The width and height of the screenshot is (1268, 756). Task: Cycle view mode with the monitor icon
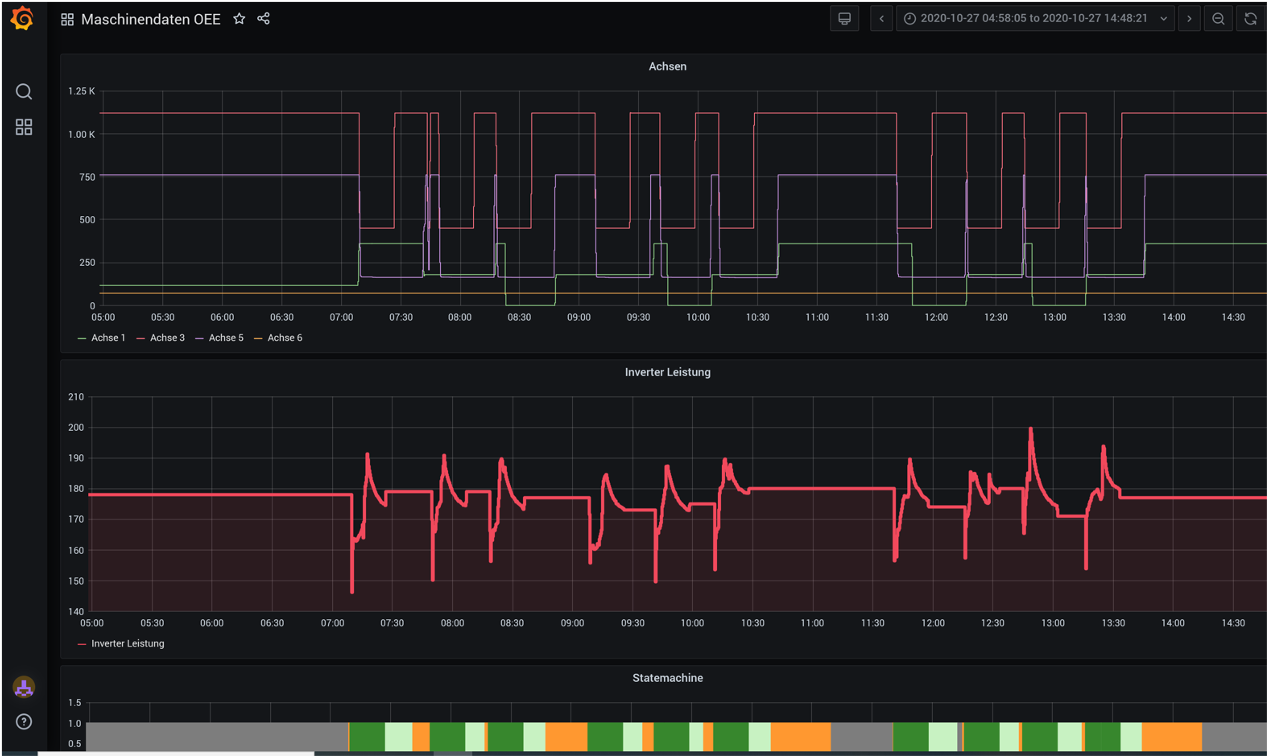click(845, 19)
